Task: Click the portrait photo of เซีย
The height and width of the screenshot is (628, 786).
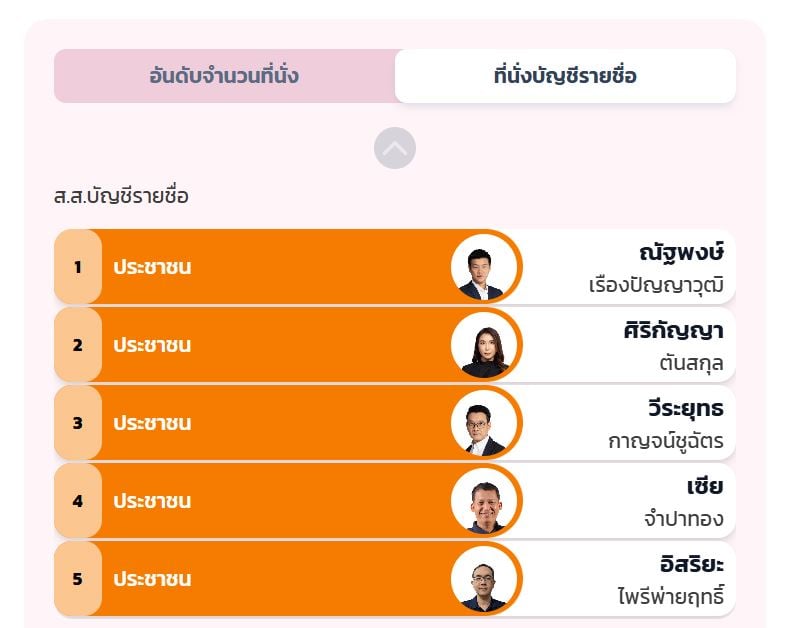Action: (484, 502)
